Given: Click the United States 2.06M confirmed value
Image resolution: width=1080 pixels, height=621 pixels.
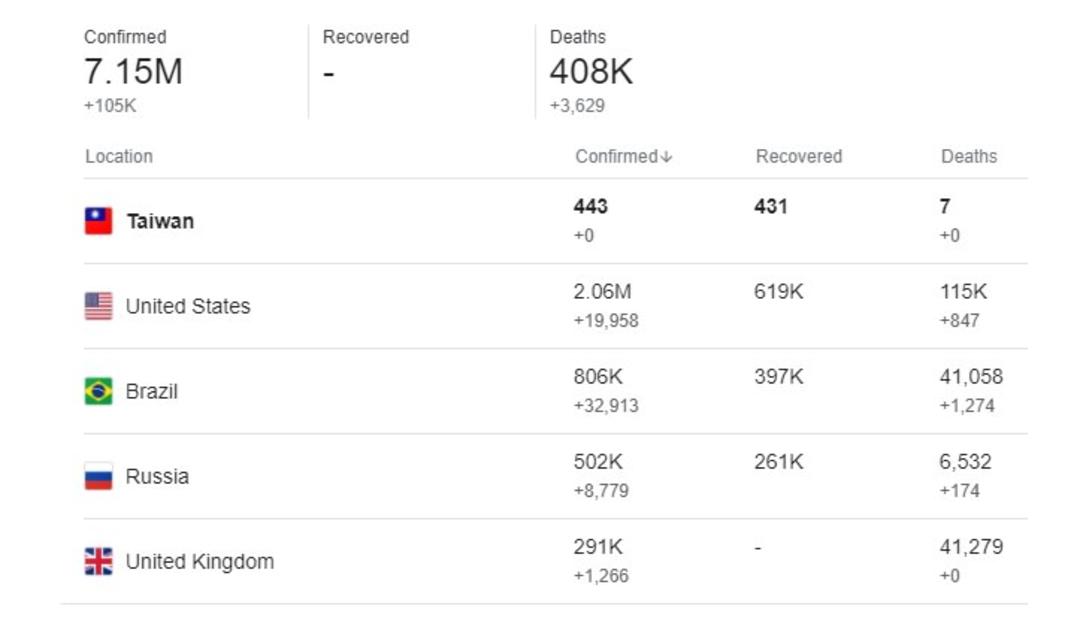Looking at the screenshot, I should [x=603, y=292].
